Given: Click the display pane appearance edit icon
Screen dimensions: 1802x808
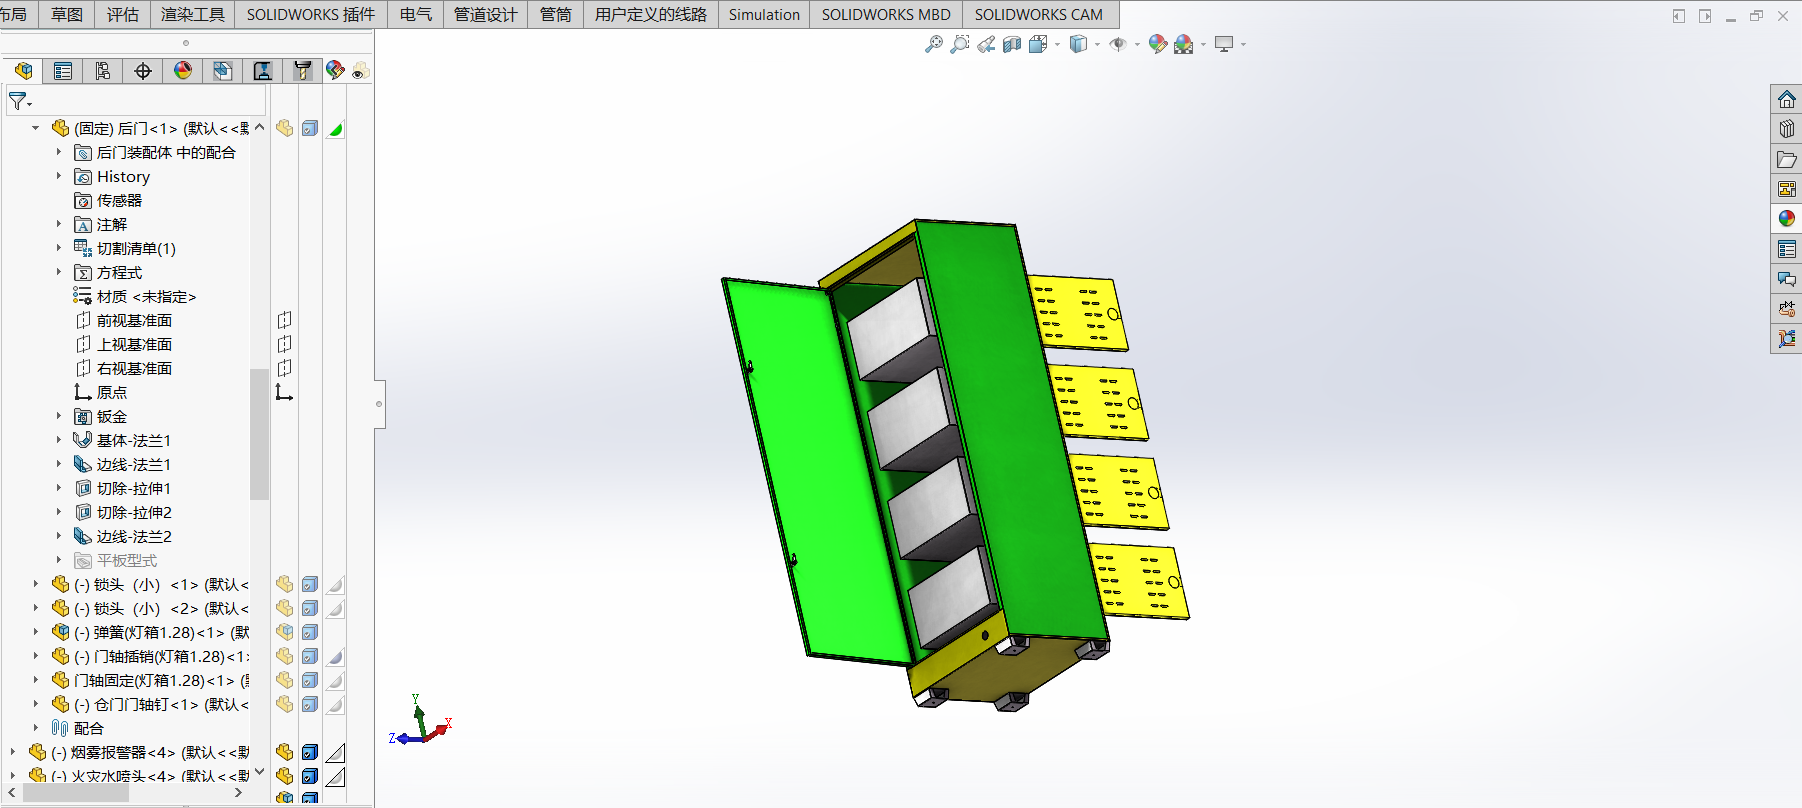Looking at the screenshot, I should point(335,70).
